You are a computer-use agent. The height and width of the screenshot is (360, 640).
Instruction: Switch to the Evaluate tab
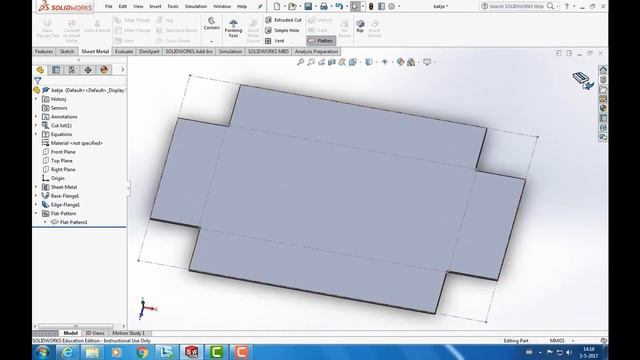pyautogui.click(x=124, y=51)
